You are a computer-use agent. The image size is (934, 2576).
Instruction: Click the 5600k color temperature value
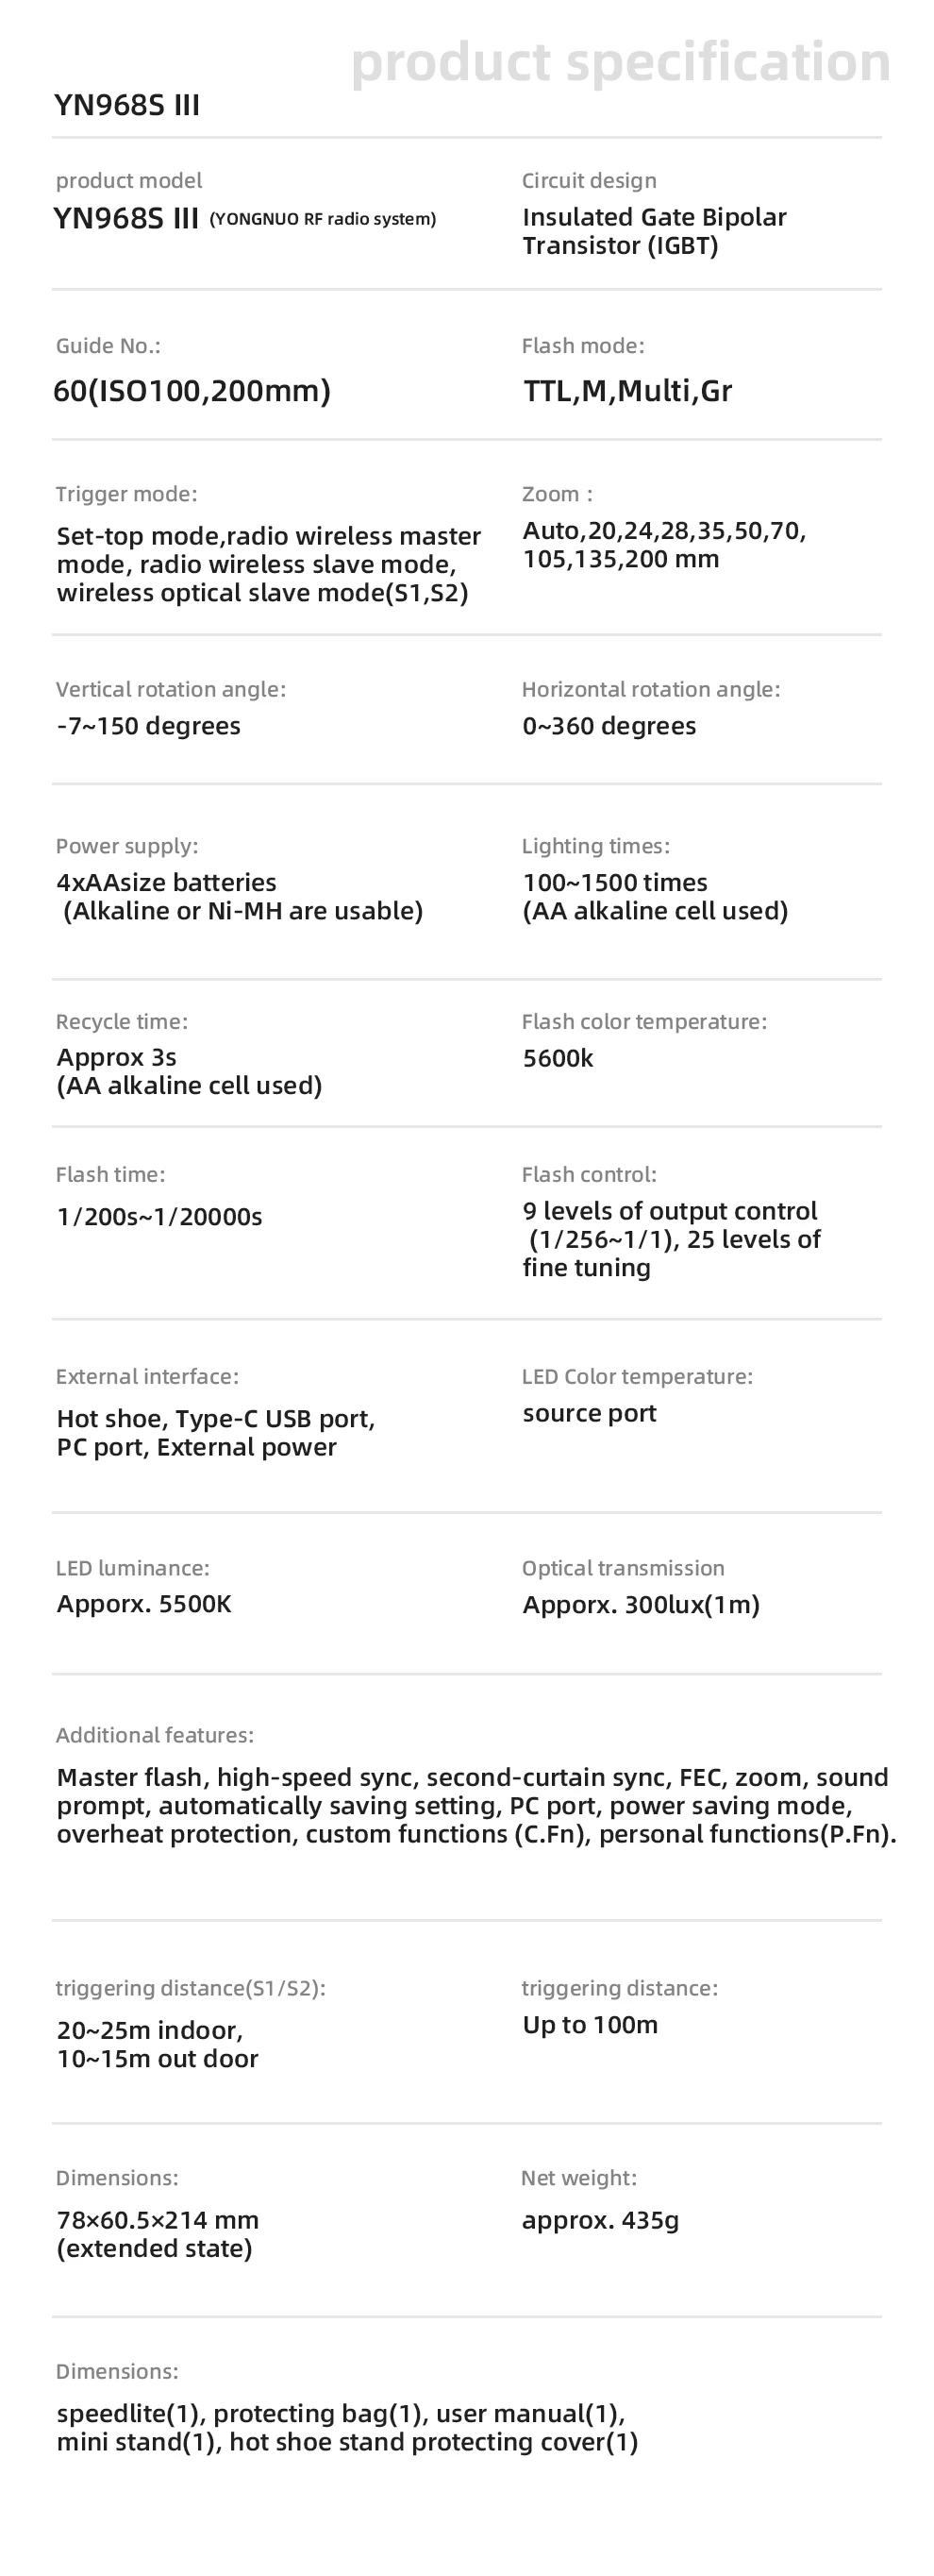[x=558, y=1058]
